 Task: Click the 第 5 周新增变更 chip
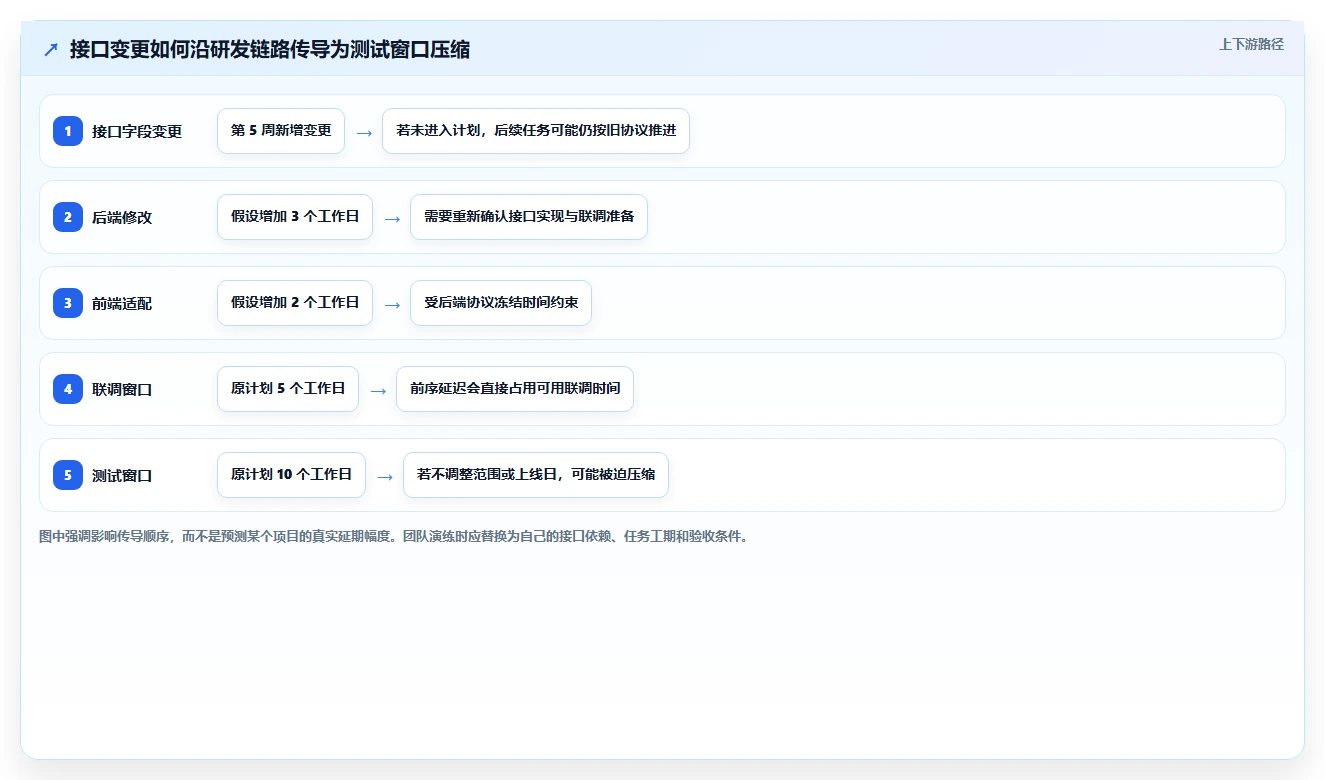(281, 131)
